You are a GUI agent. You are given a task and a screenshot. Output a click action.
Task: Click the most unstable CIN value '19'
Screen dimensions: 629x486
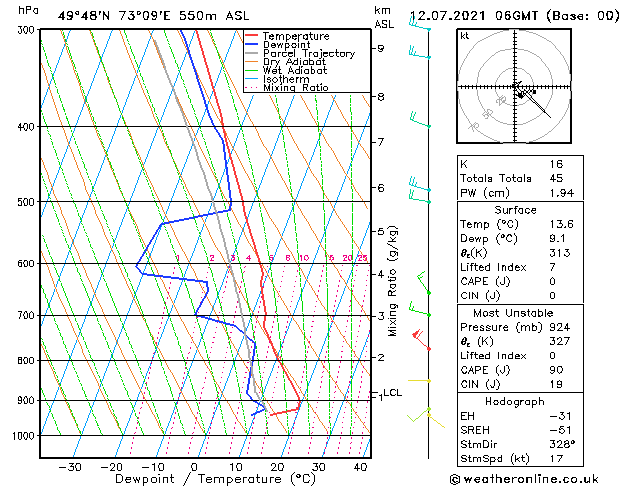pos(556,384)
